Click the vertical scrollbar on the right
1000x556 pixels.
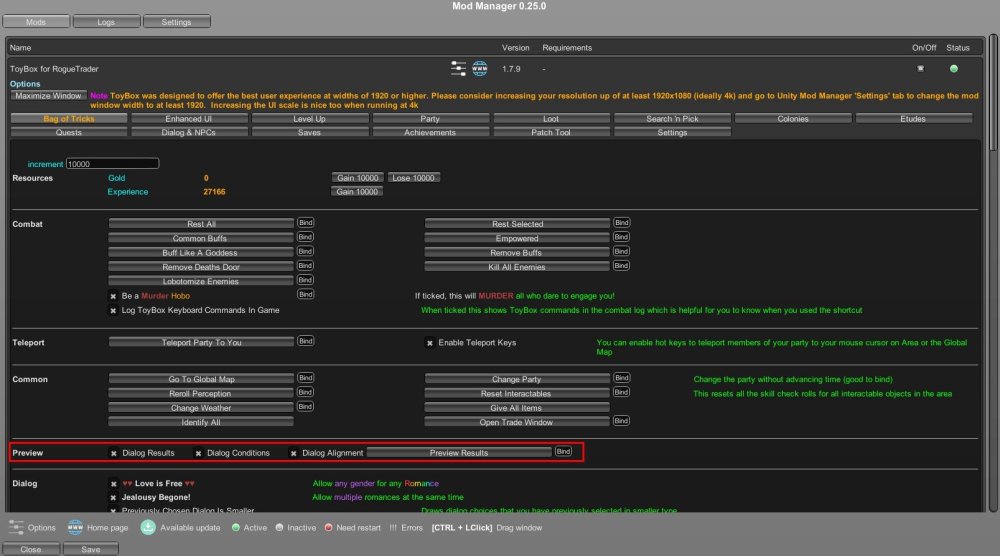[992, 90]
